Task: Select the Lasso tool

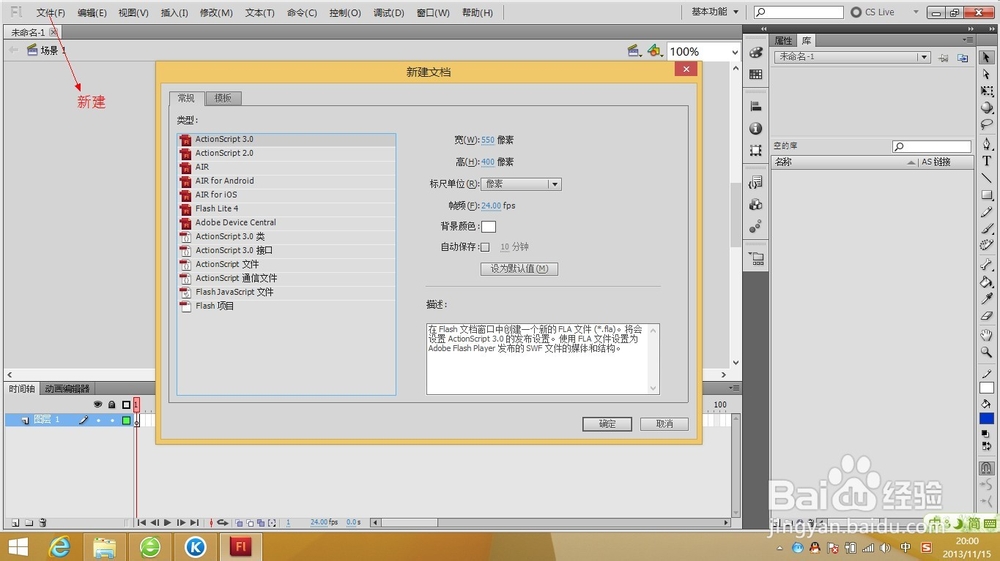Action: (986, 124)
